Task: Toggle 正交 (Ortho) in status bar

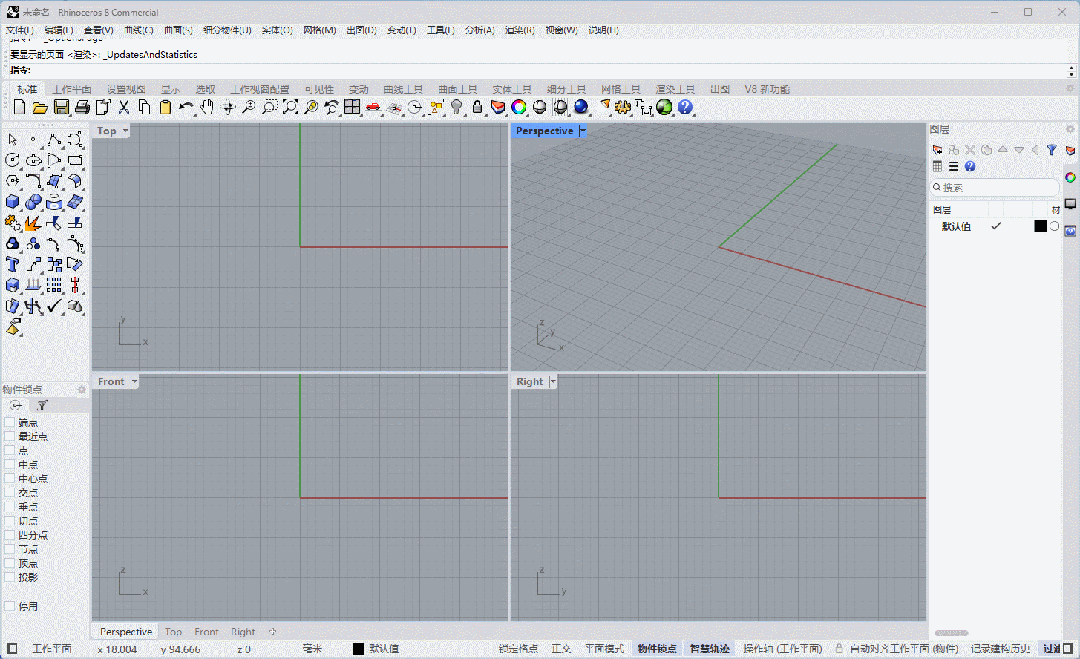Action: (561, 649)
